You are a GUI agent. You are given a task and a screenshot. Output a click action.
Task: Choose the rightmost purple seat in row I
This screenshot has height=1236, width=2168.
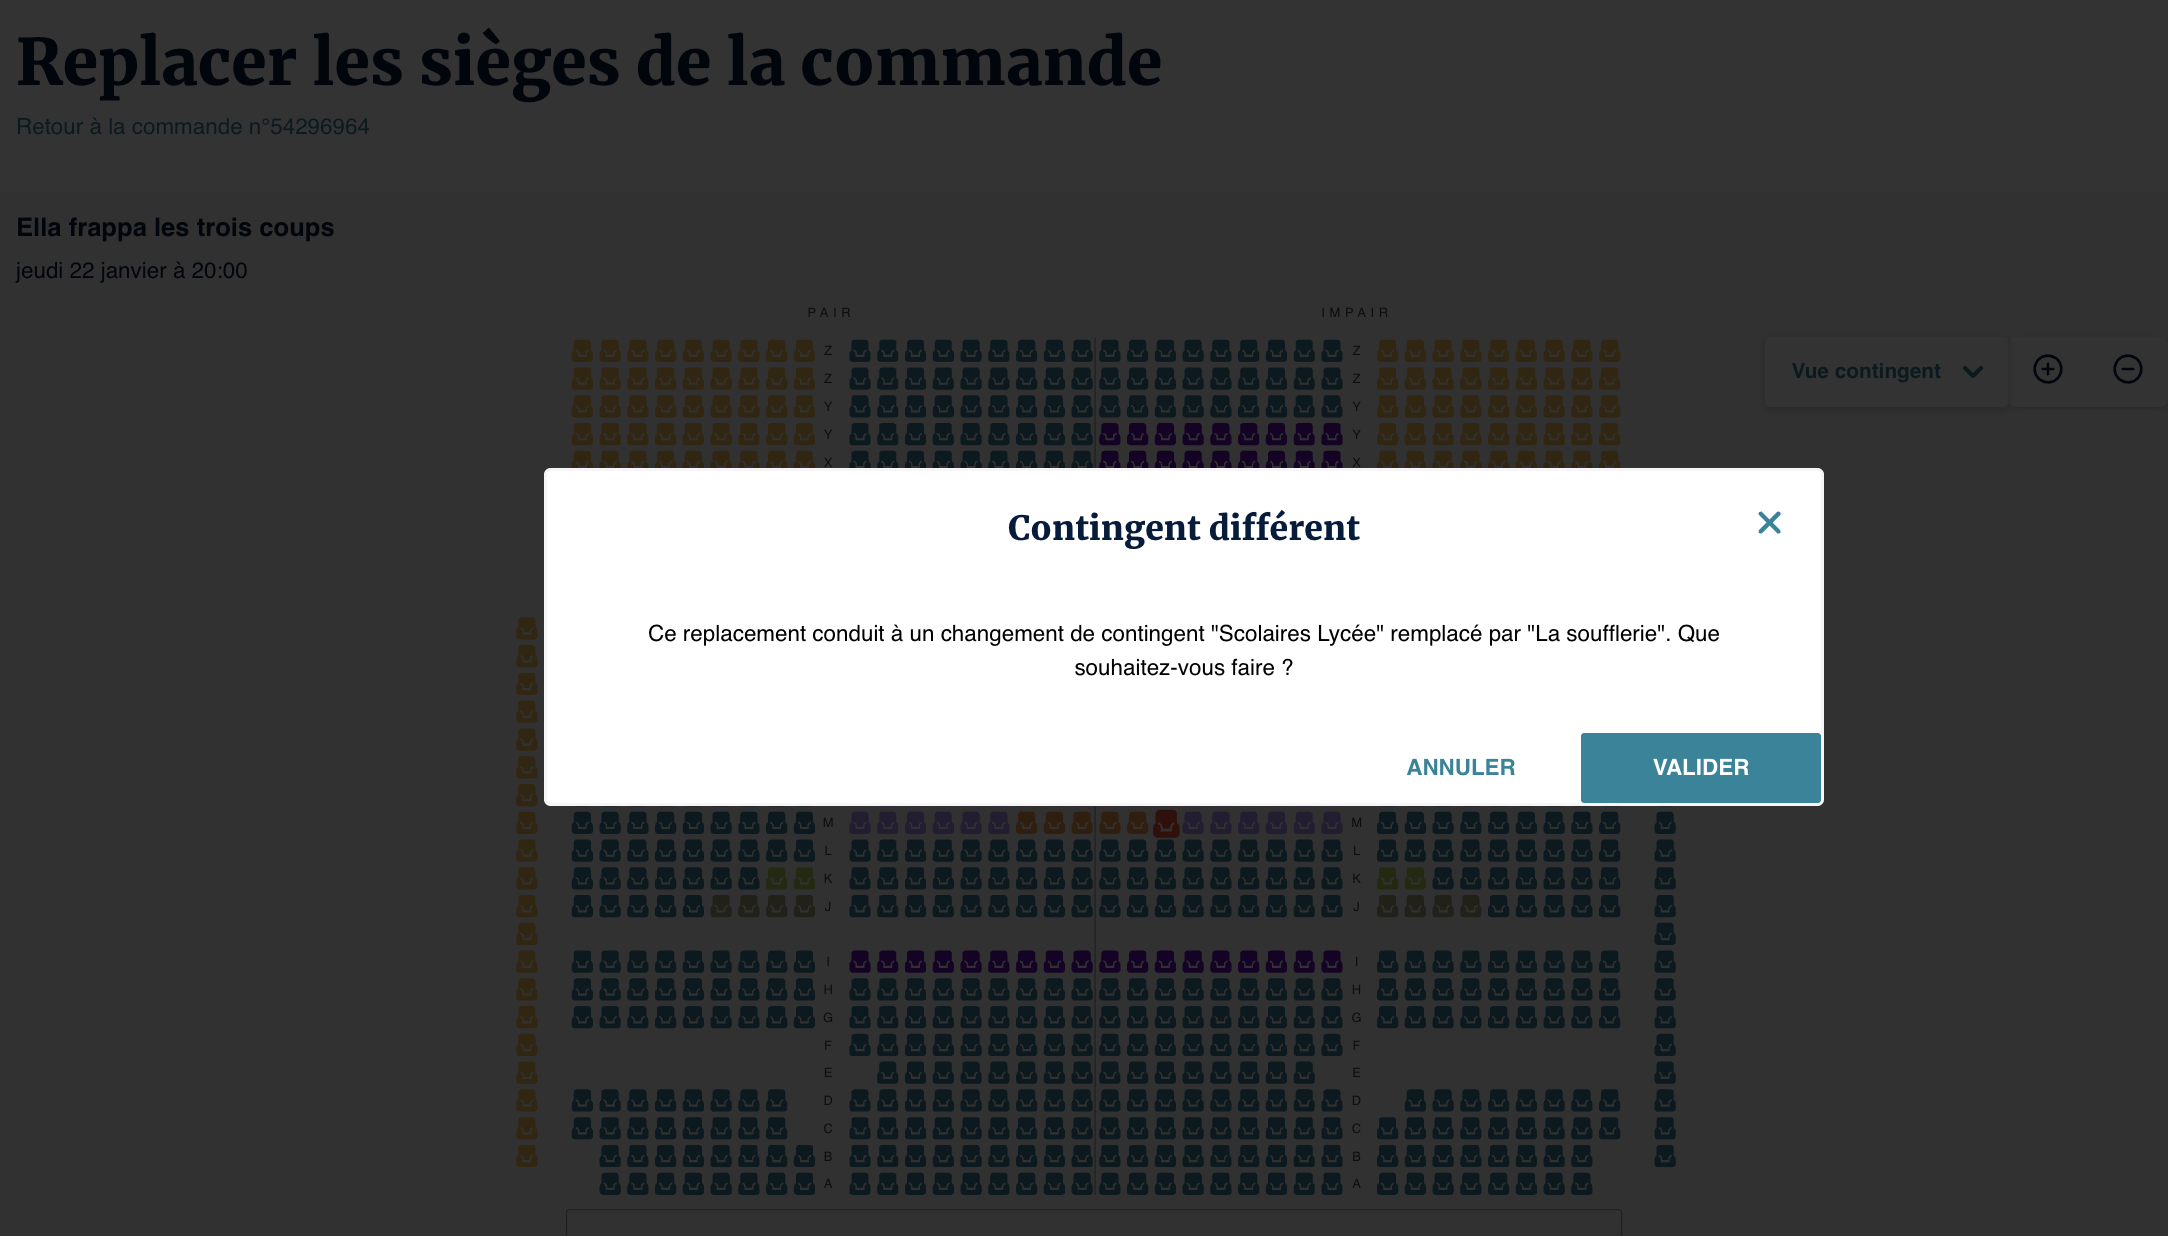pyautogui.click(x=1331, y=962)
